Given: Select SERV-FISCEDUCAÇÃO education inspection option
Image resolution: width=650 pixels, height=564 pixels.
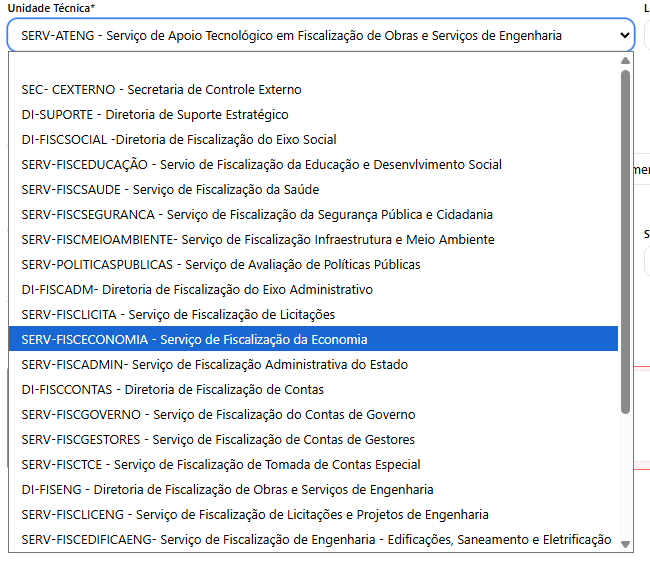Looking at the screenshot, I should (261, 165).
